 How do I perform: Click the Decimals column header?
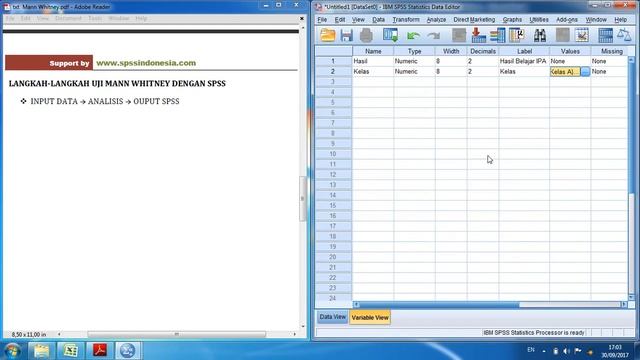pyautogui.click(x=483, y=51)
